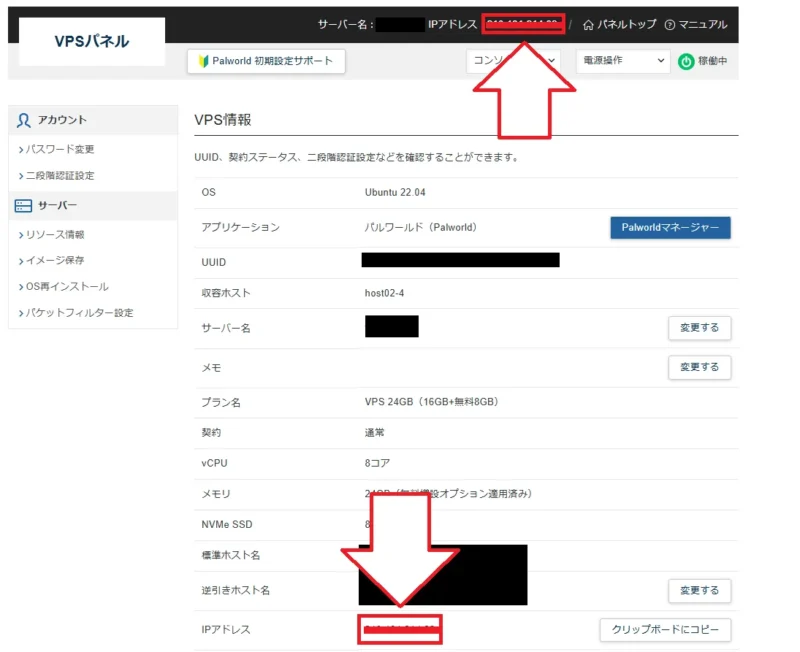800x652 pixels.
Task: Click the VPS 24GB plan name value
Action: [x=432, y=402]
